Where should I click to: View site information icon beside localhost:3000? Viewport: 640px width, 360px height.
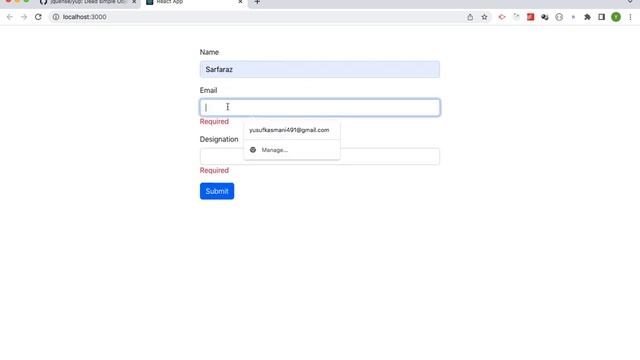(x=56, y=17)
